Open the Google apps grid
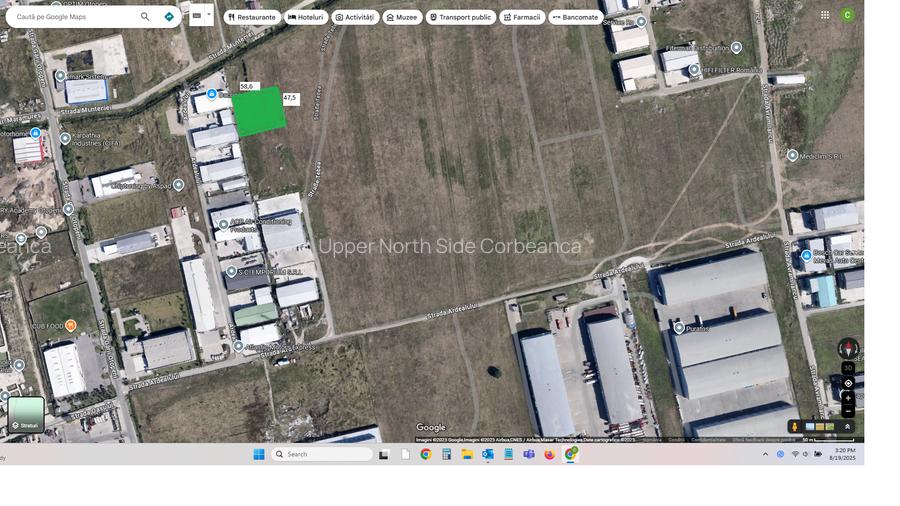 [824, 15]
